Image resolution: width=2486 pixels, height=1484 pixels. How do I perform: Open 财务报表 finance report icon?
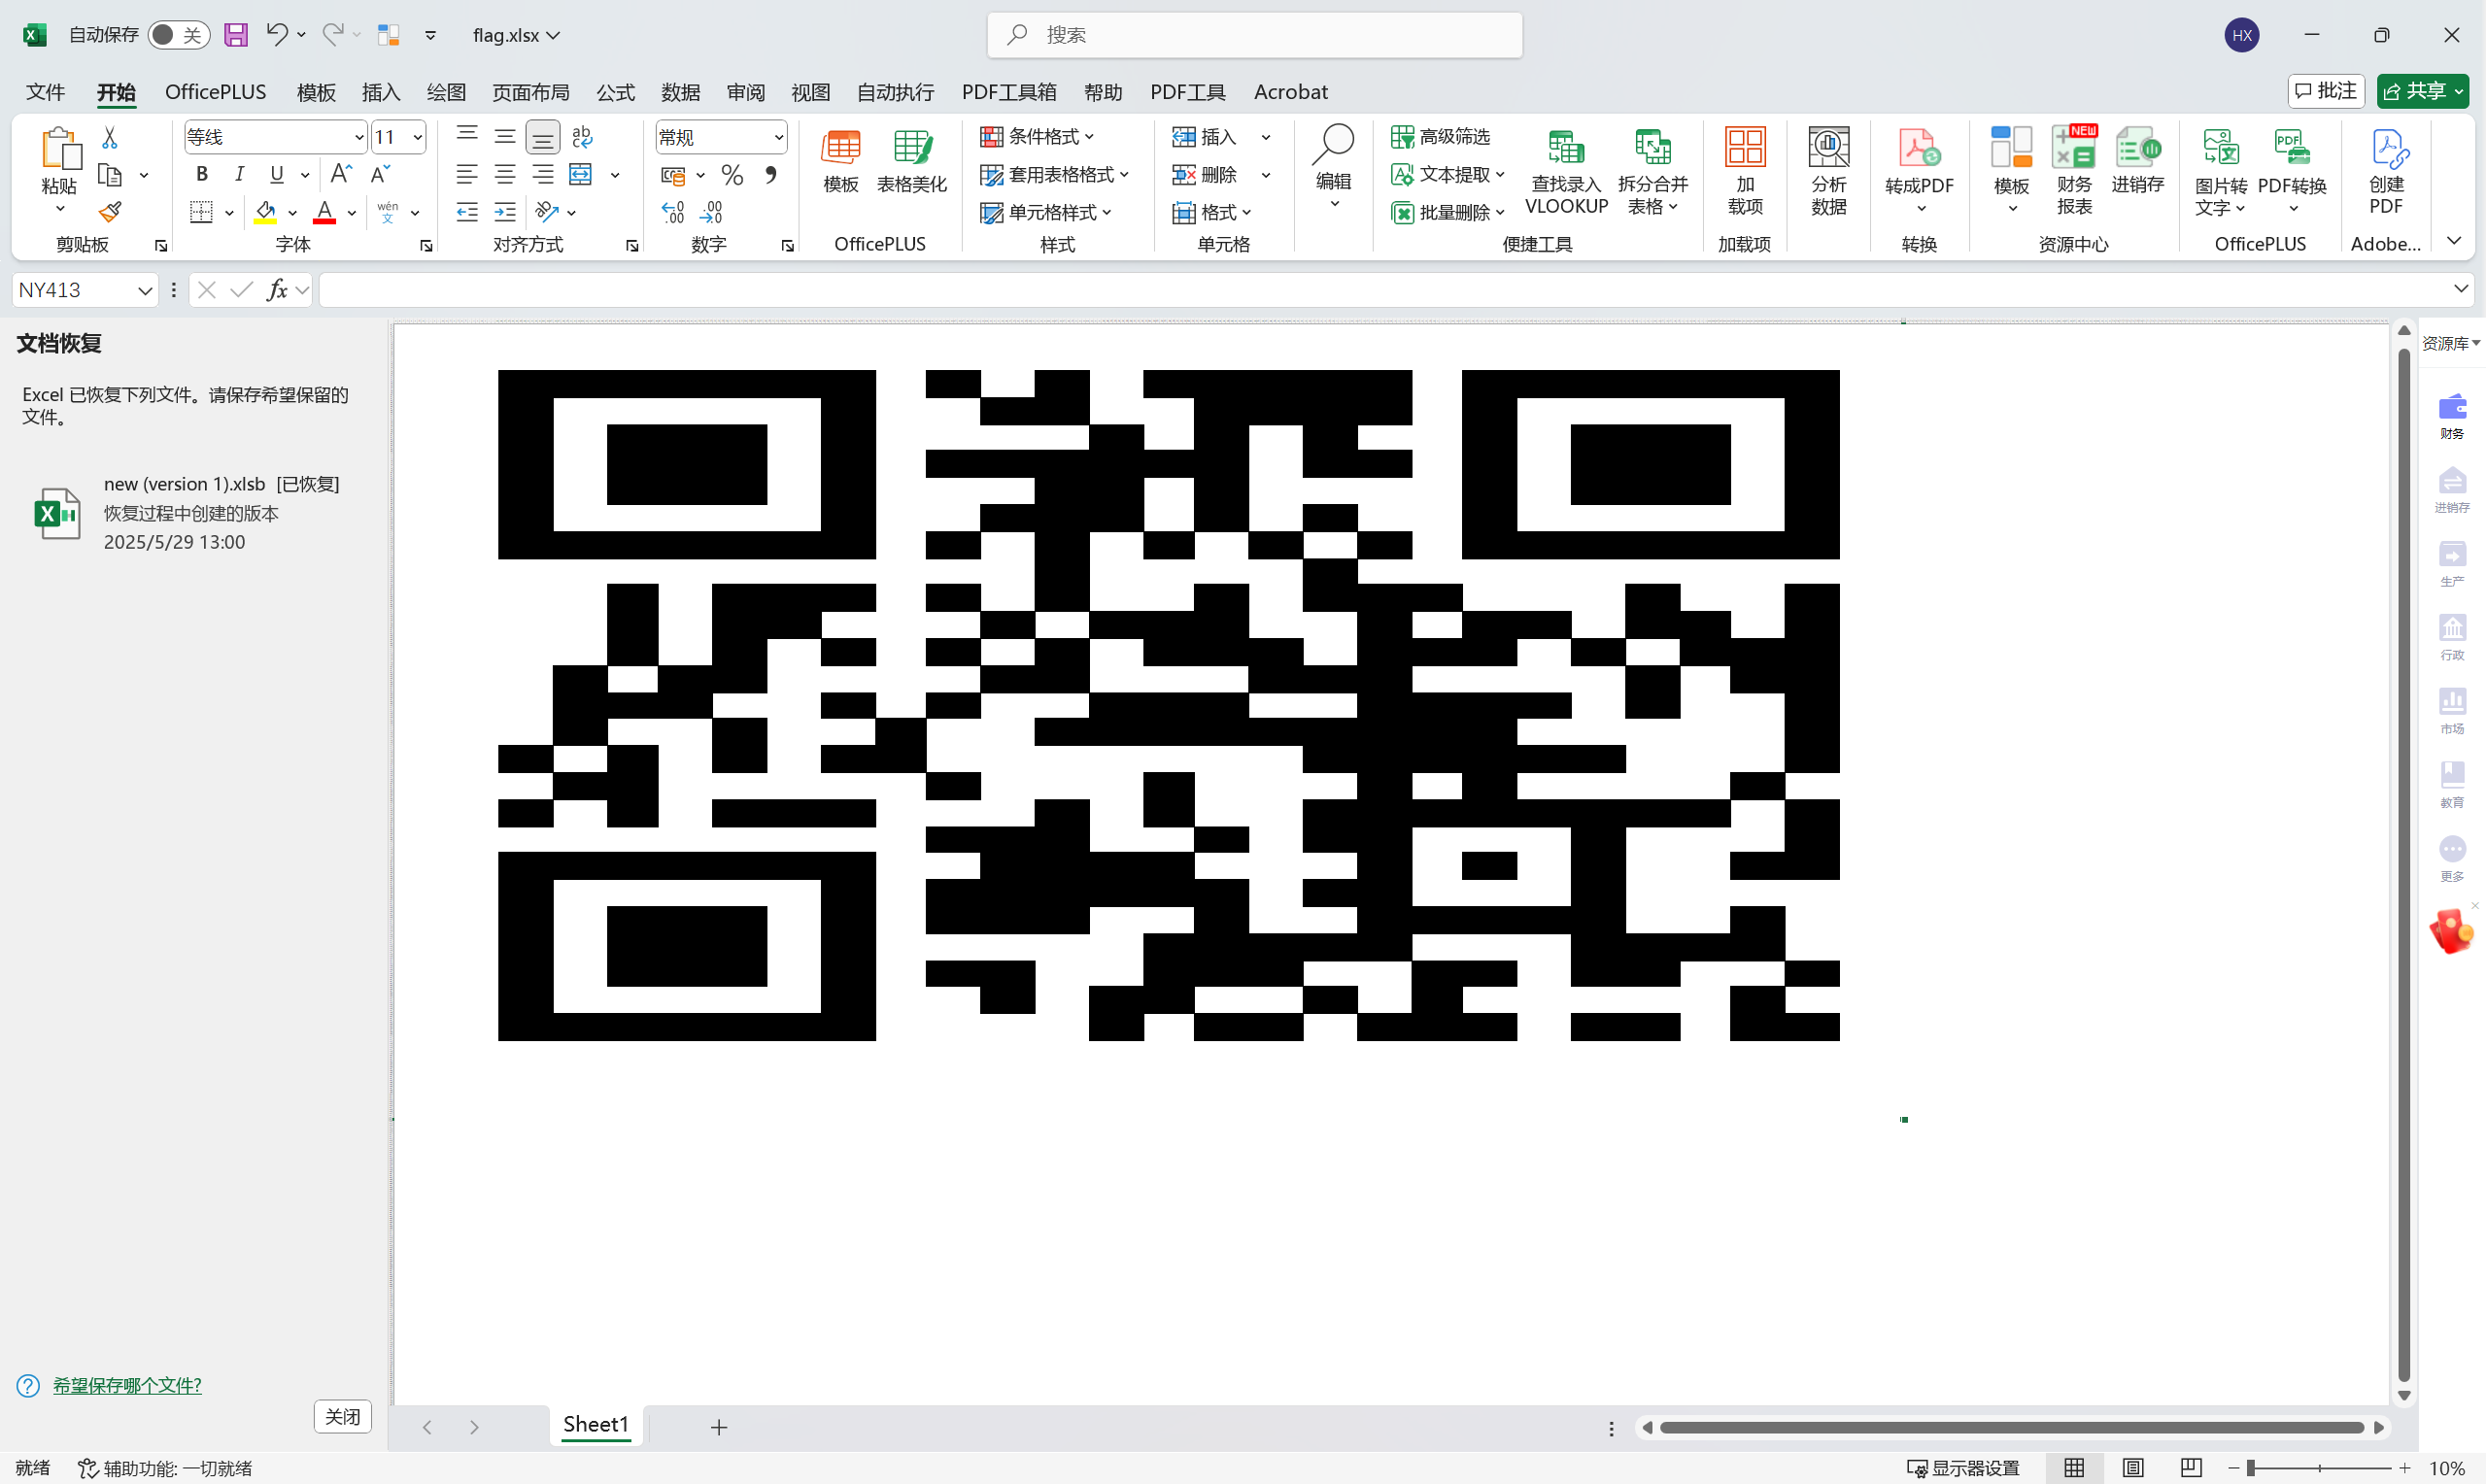(x=2074, y=171)
